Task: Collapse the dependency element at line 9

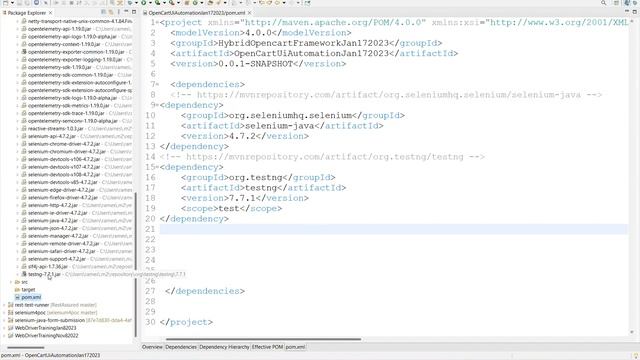Action: (158, 105)
